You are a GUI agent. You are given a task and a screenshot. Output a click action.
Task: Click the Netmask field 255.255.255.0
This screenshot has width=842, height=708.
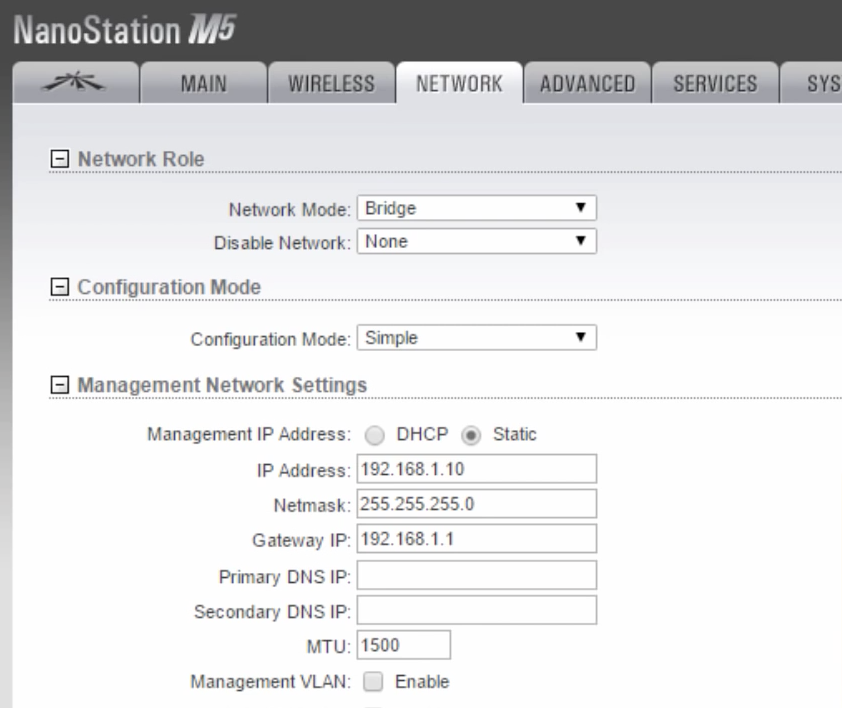pyautogui.click(x=477, y=504)
